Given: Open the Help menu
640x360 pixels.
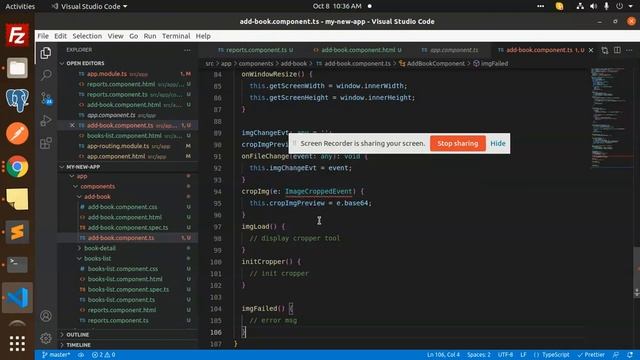Looking at the screenshot, I should click(x=203, y=36).
